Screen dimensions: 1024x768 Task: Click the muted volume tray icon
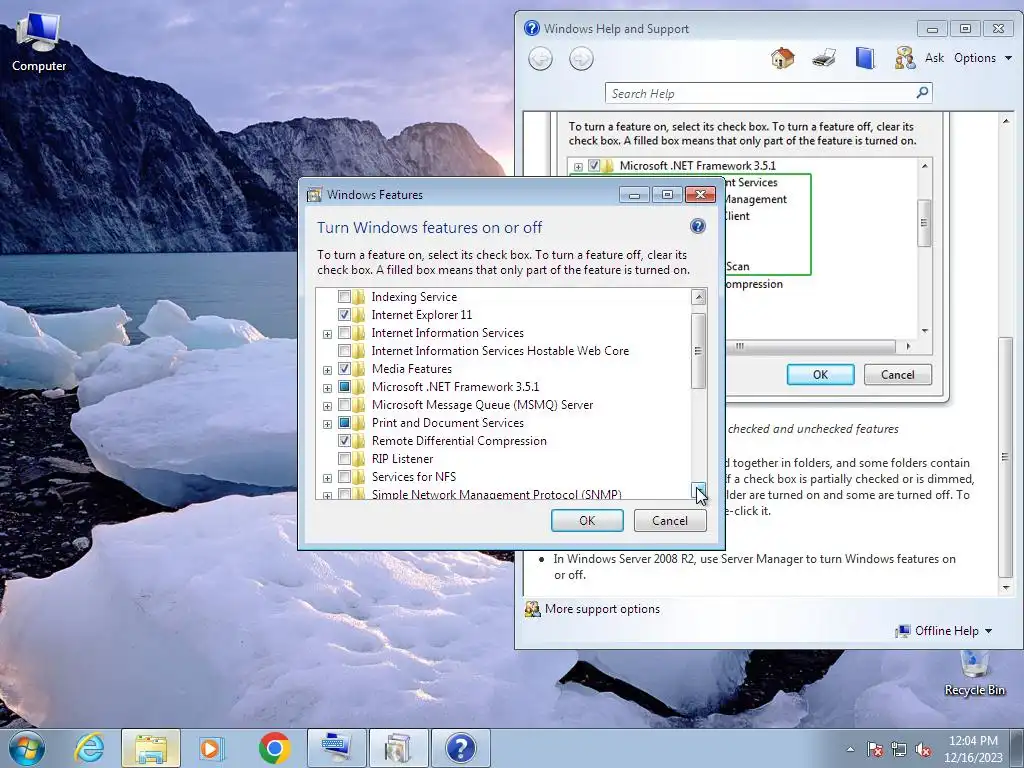(923, 749)
